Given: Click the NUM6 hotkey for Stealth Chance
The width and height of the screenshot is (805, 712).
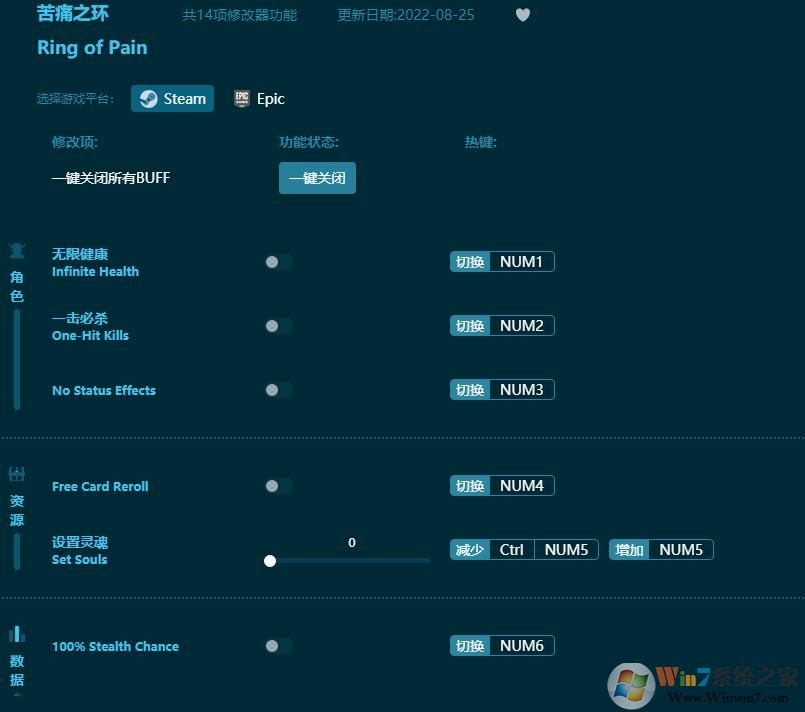Looking at the screenshot, I should (x=522, y=646).
